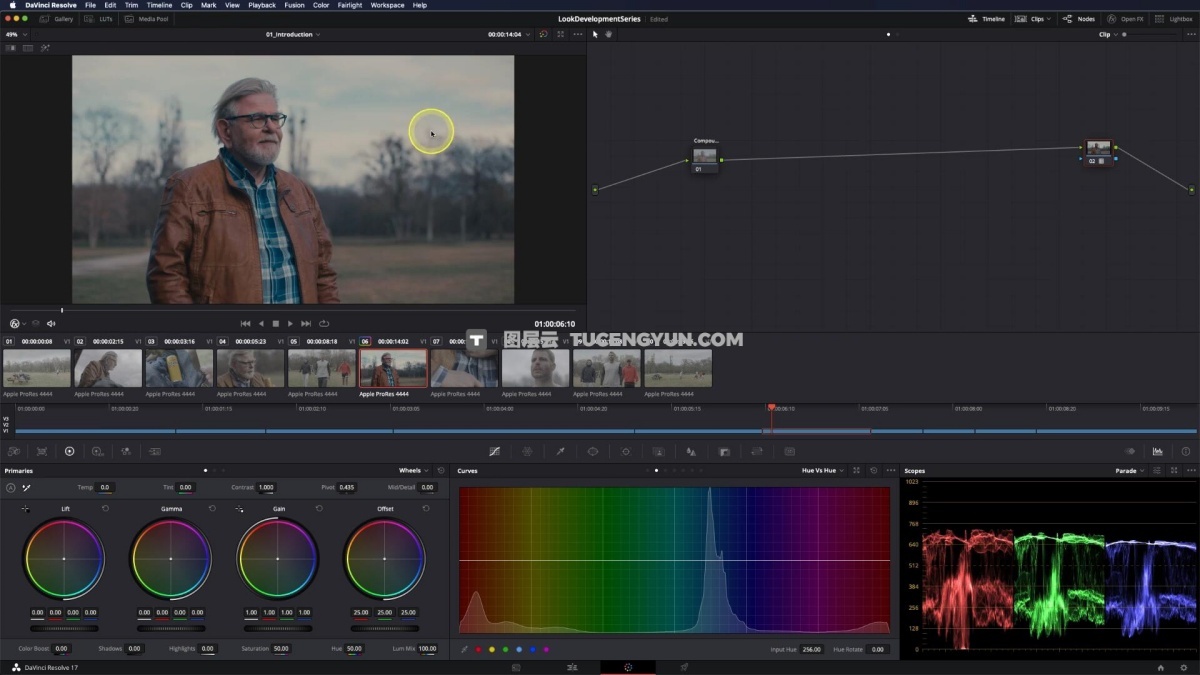1200x675 pixels.
Task: Reset the Lift color wheel
Action: 105,509
